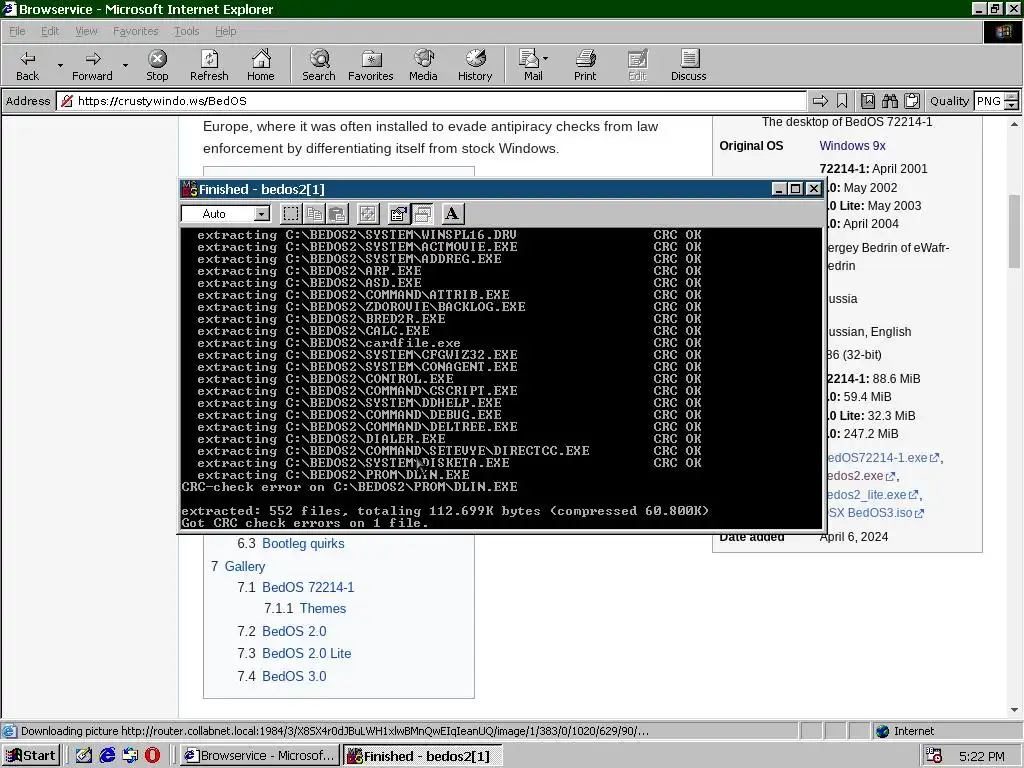Click the Paste icon in DOS window
This screenshot has height=768, width=1024.
(x=338, y=214)
